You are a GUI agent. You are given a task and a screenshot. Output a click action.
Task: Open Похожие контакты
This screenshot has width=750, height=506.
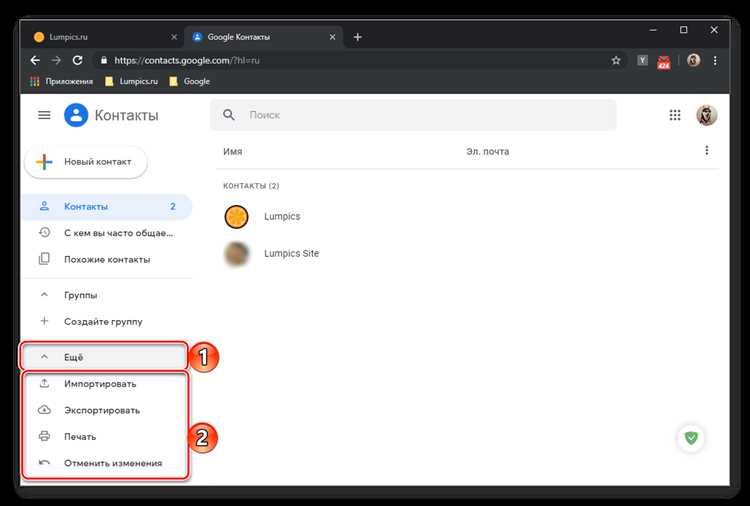[x=107, y=259]
